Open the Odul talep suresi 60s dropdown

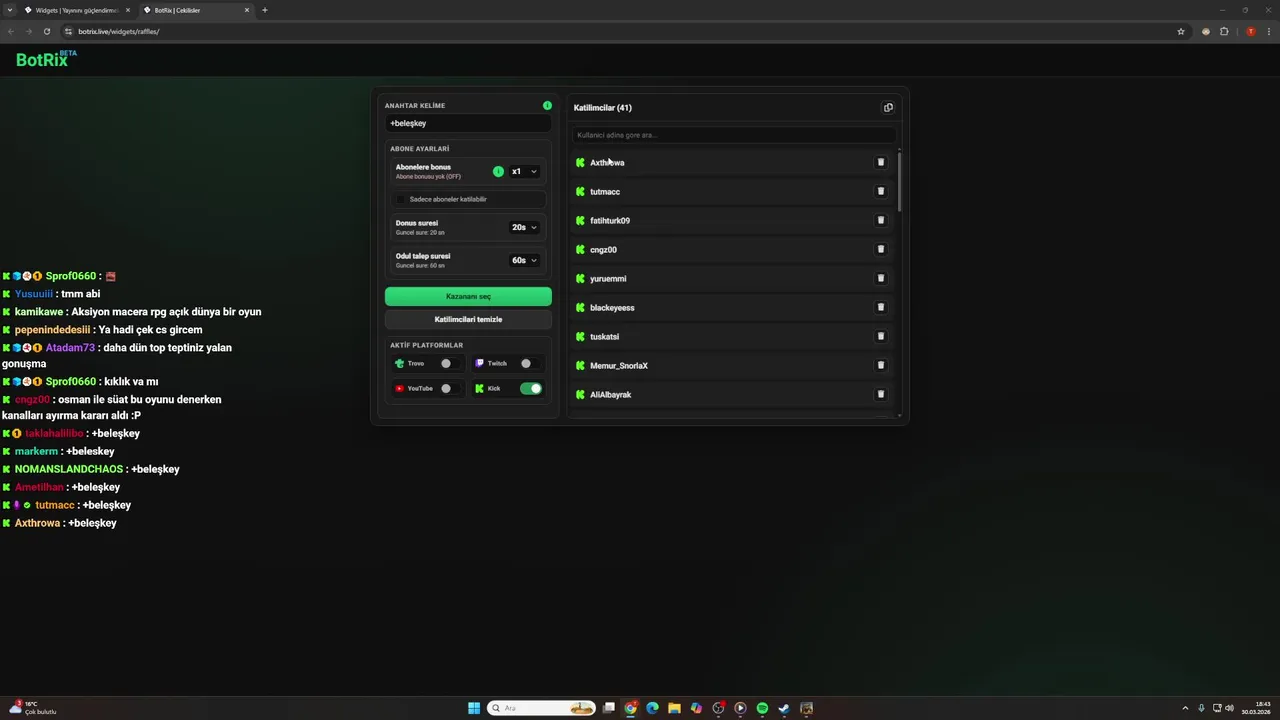click(525, 260)
